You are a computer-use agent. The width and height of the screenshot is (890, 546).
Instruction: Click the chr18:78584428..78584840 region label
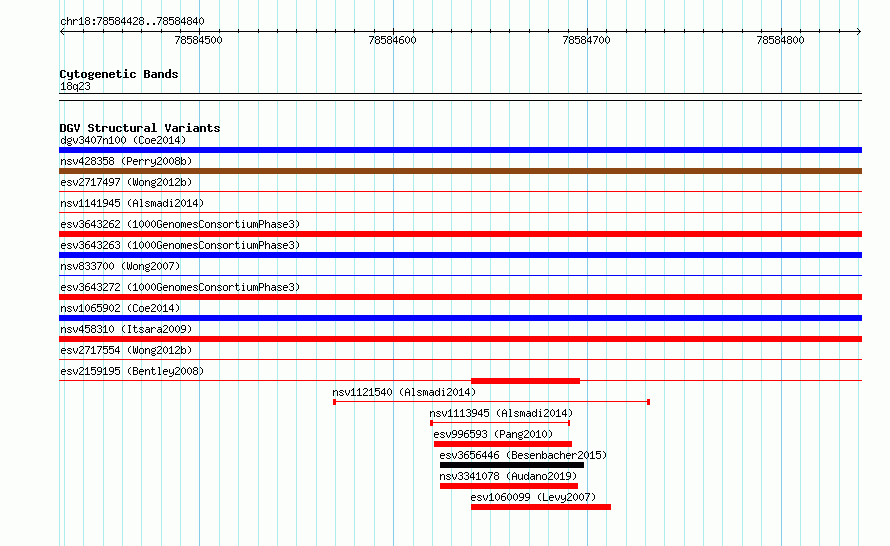click(x=132, y=22)
